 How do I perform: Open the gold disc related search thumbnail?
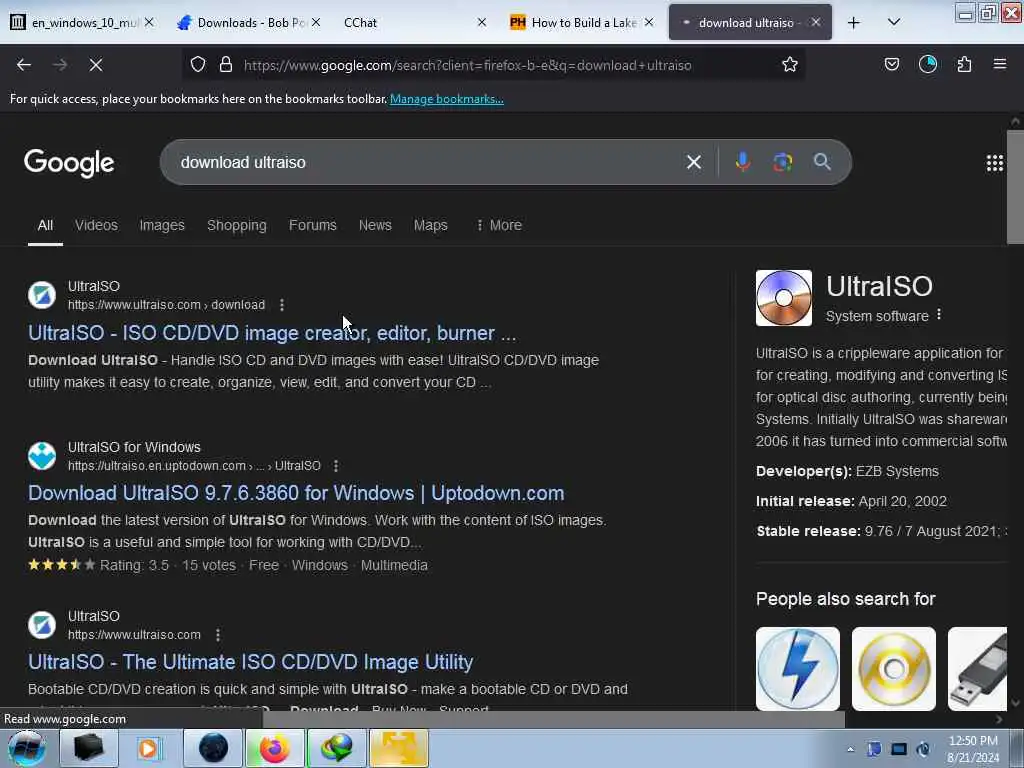[x=893, y=669]
